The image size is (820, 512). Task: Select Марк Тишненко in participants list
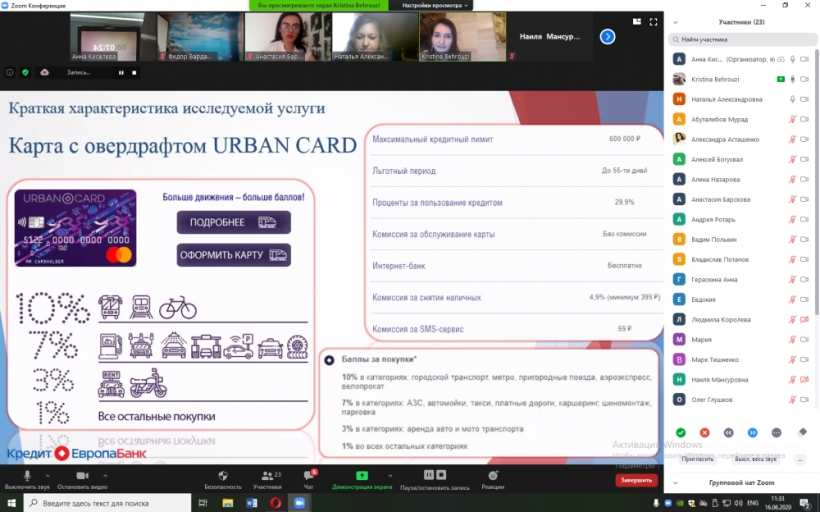click(741, 360)
